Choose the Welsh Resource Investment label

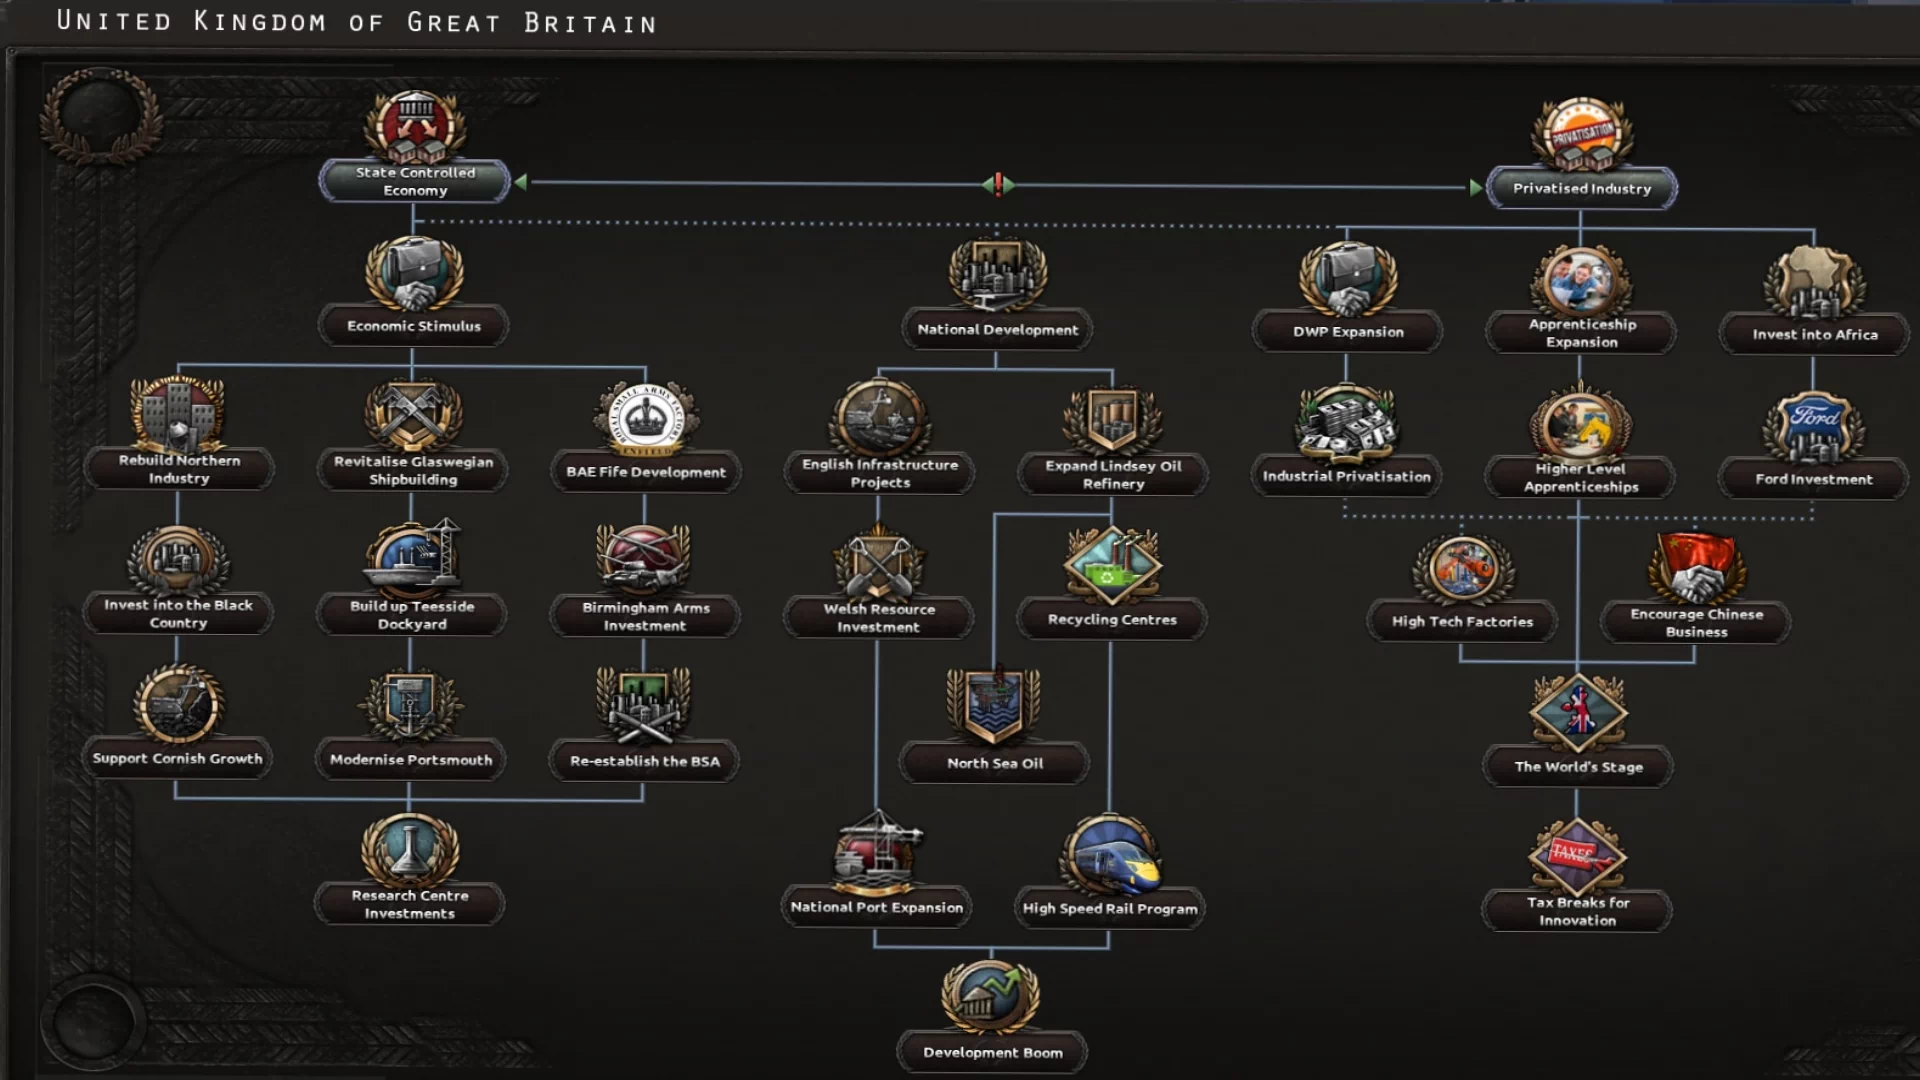(x=878, y=618)
